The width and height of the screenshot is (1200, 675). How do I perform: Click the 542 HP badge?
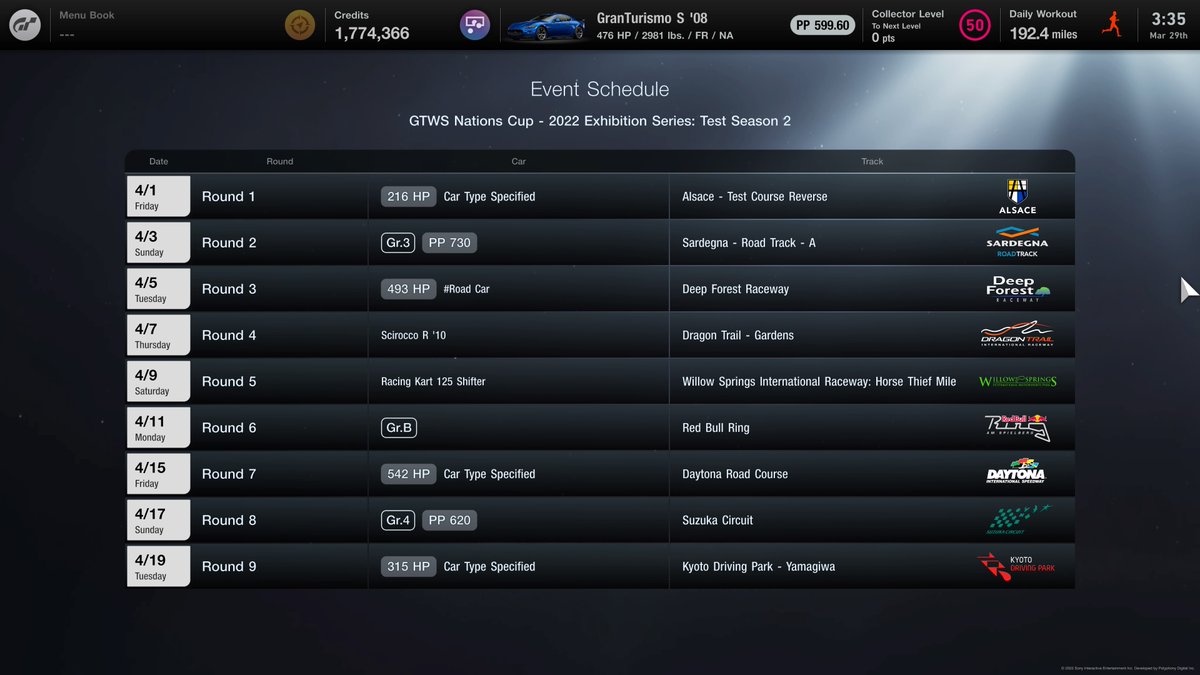(408, 474)
